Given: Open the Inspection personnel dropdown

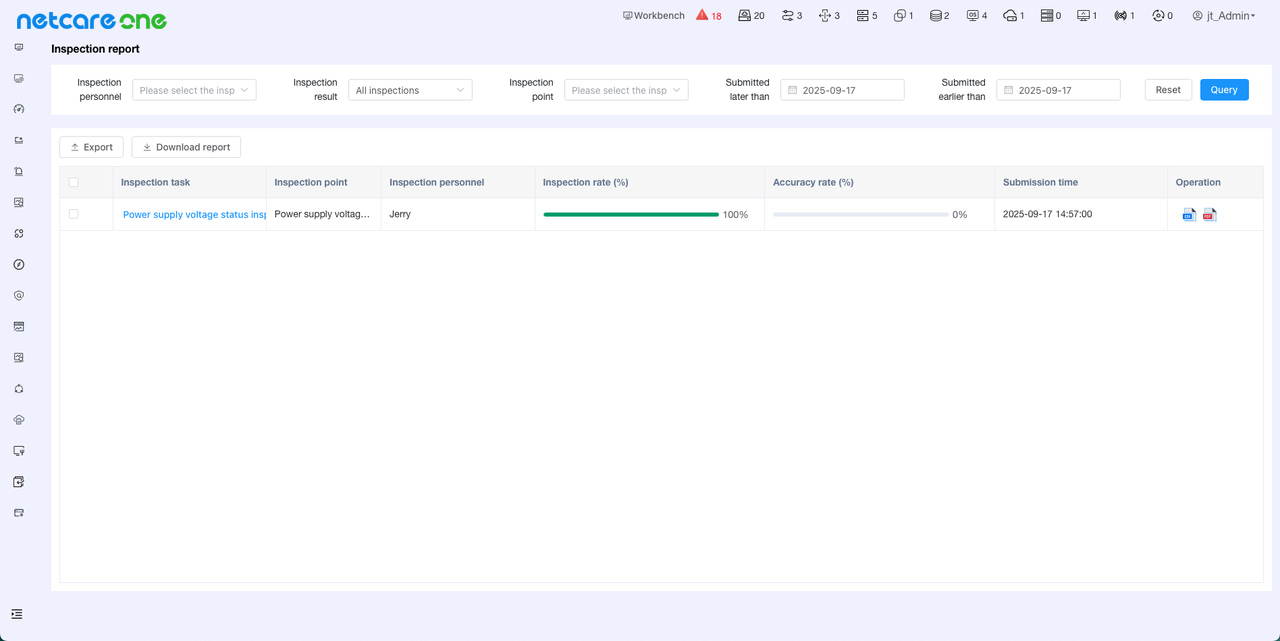Looking at the screenshot, I should [x=194, y=90].
